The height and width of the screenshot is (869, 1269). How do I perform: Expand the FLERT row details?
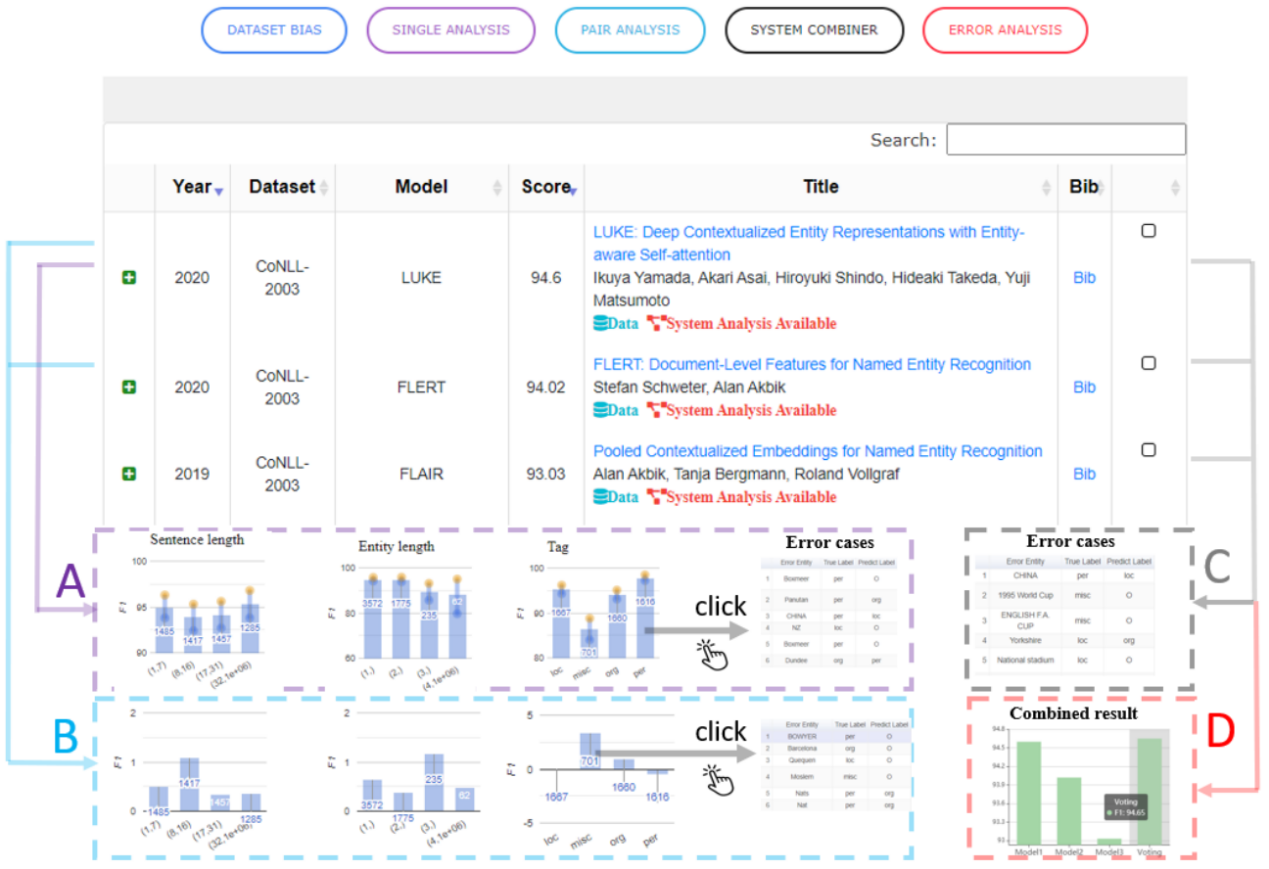[x=128, y=387]
